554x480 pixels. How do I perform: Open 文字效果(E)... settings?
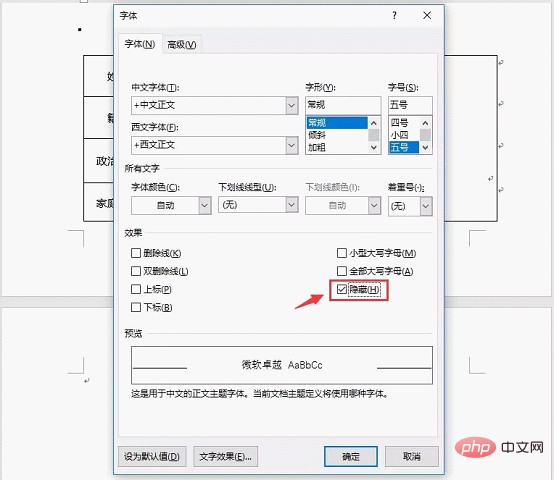click(225, 456)
